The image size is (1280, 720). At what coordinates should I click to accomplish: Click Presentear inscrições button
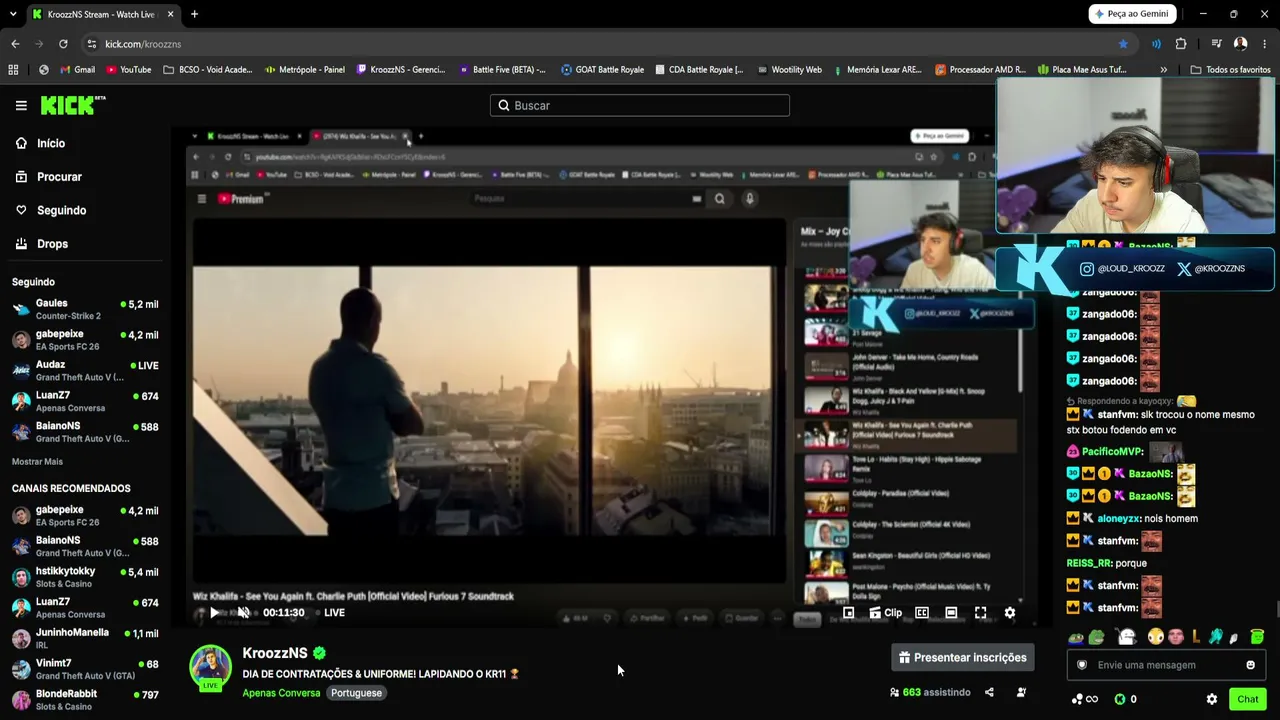pyautogui.click(x=963, y=658)
